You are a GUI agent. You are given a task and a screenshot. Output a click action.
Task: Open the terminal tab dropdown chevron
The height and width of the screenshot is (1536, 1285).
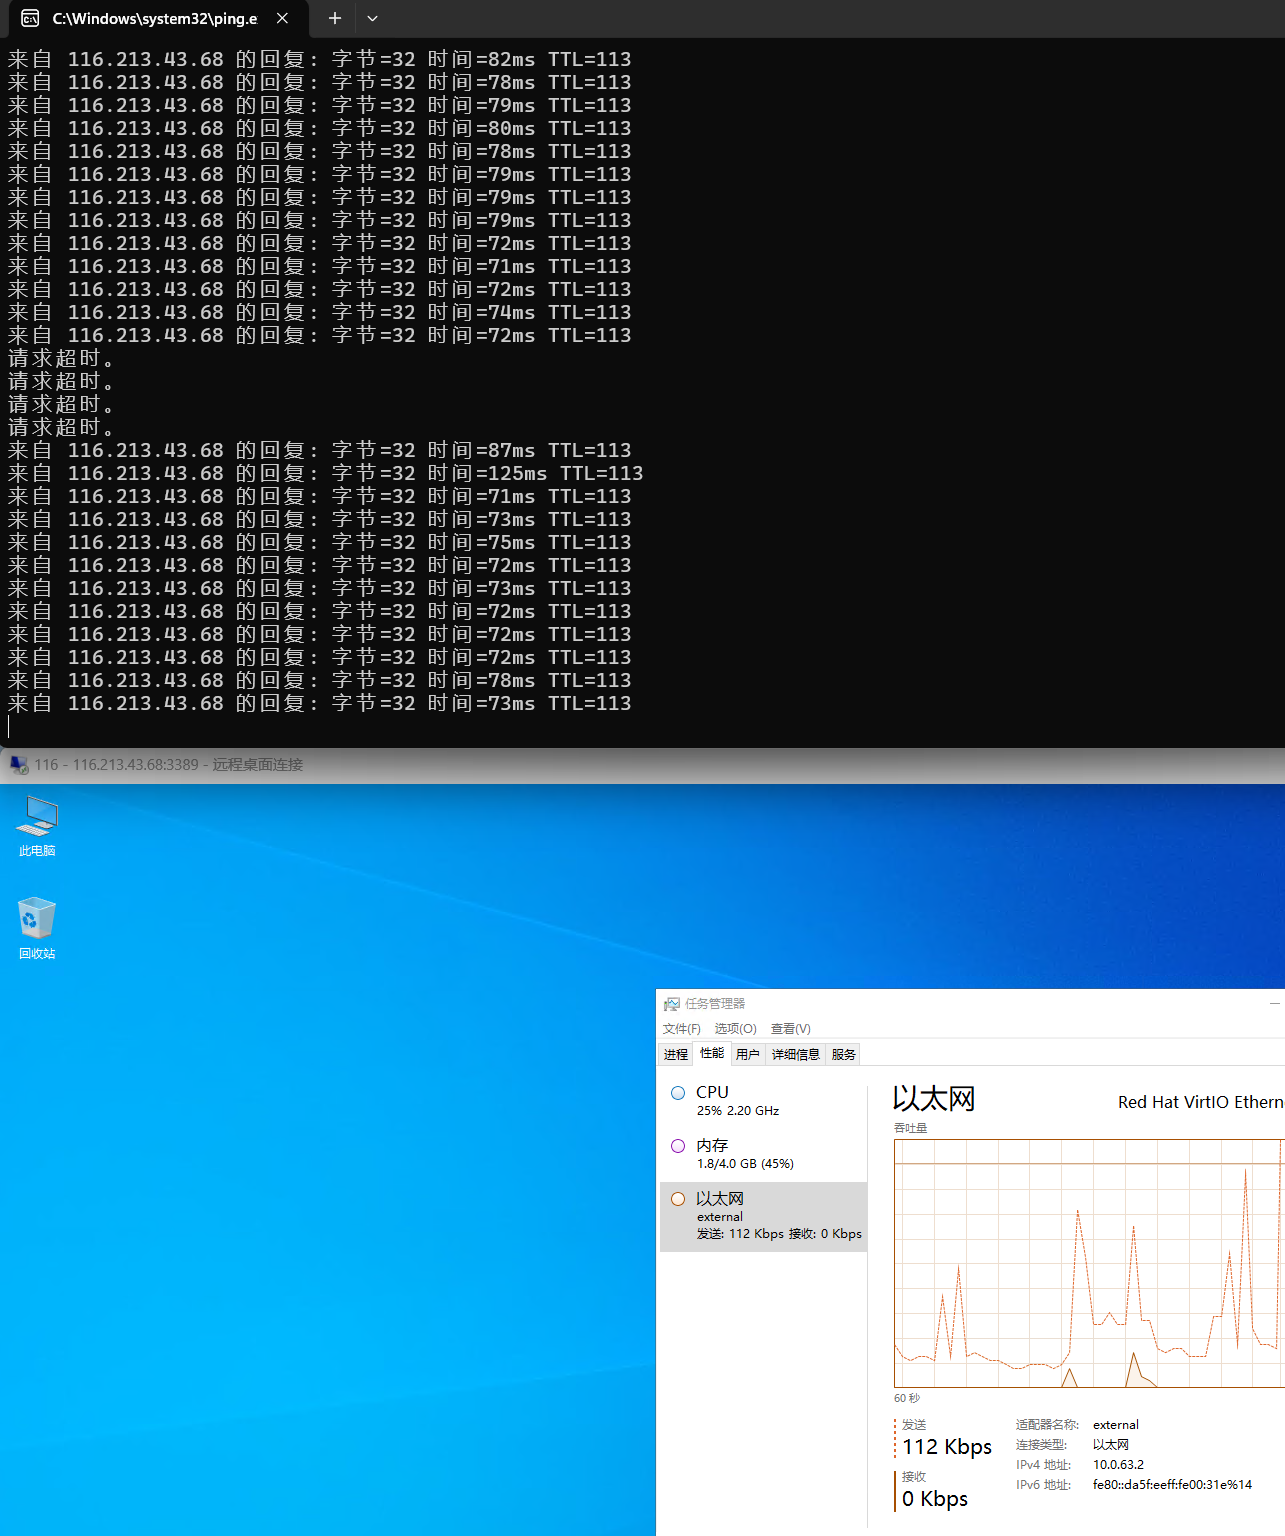[x=372, y=18]
